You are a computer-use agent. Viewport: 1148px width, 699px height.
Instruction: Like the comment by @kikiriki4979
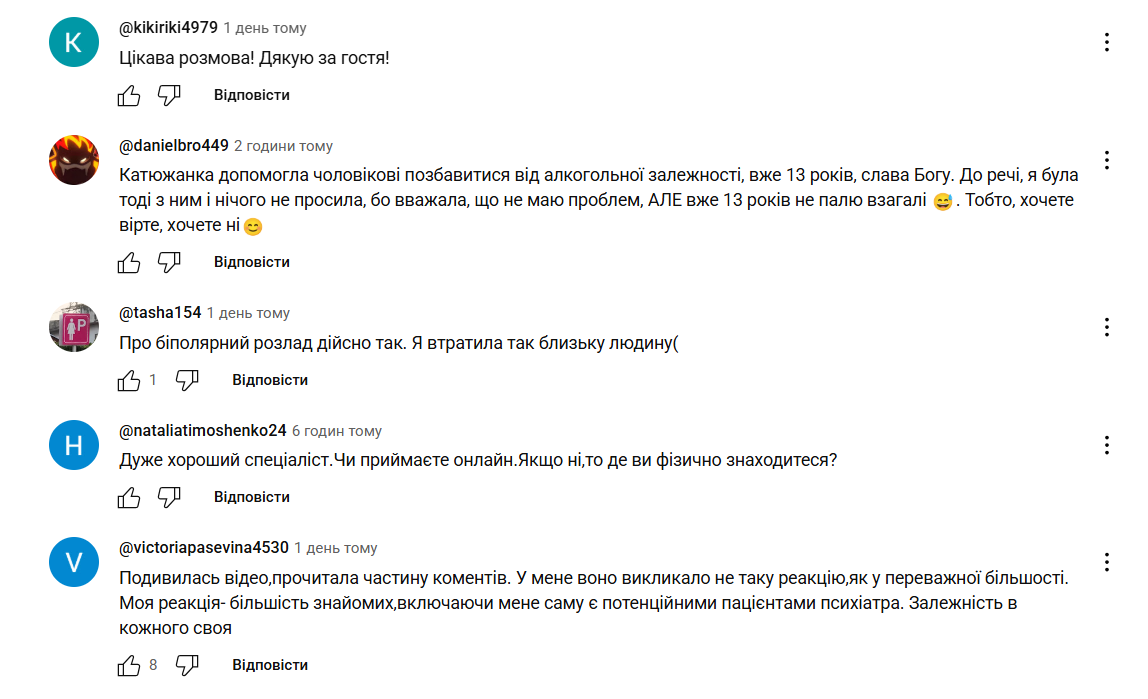[x=129, y=95]
